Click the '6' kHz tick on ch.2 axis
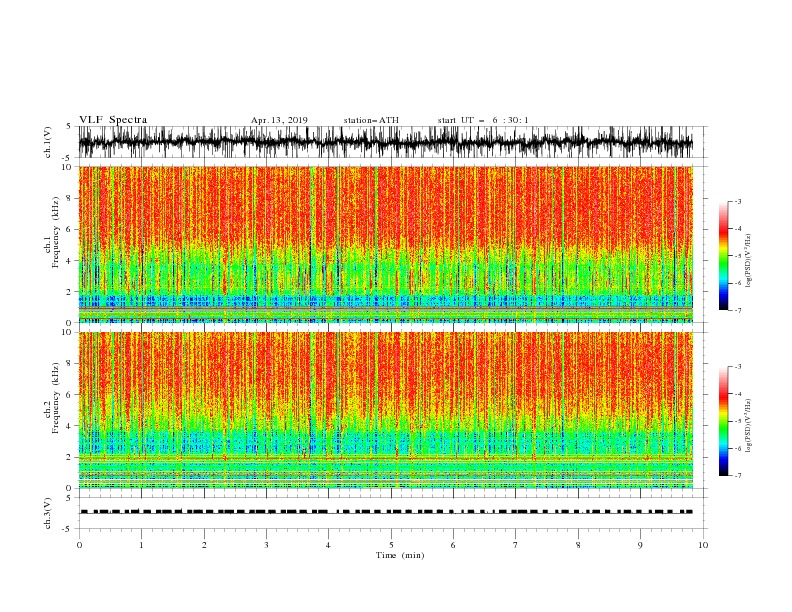The image size is (792, 612). [70, 395]
